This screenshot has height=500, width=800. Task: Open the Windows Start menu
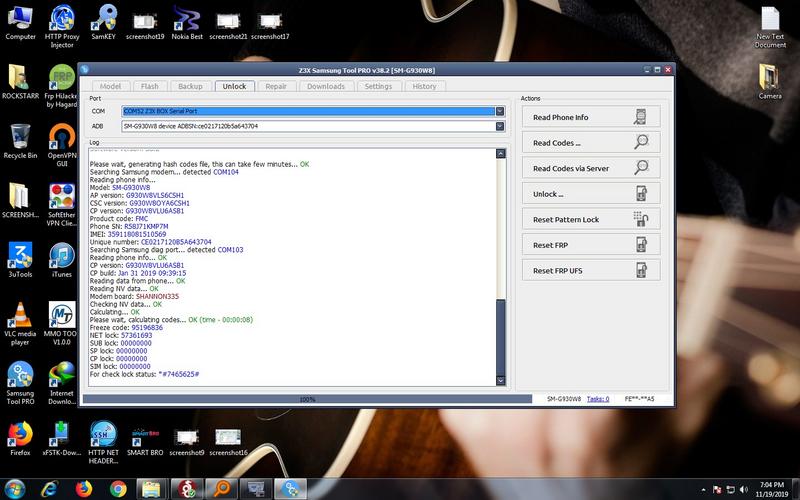click(15, 489)
